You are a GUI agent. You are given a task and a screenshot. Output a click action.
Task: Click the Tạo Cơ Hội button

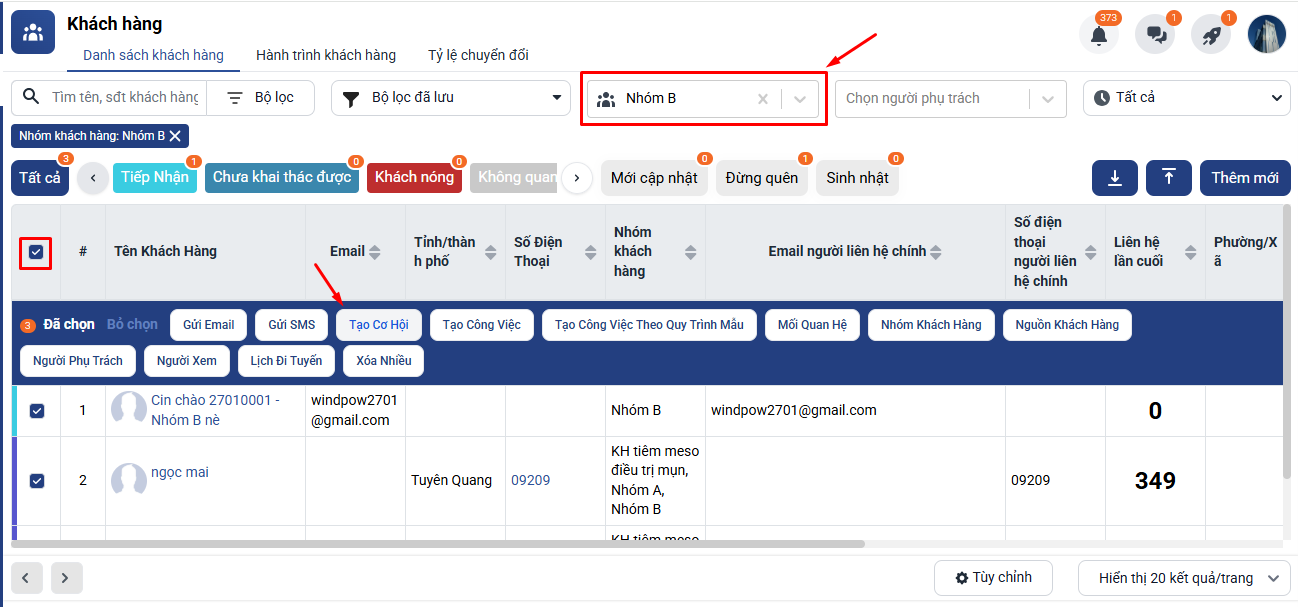(379, 325)
